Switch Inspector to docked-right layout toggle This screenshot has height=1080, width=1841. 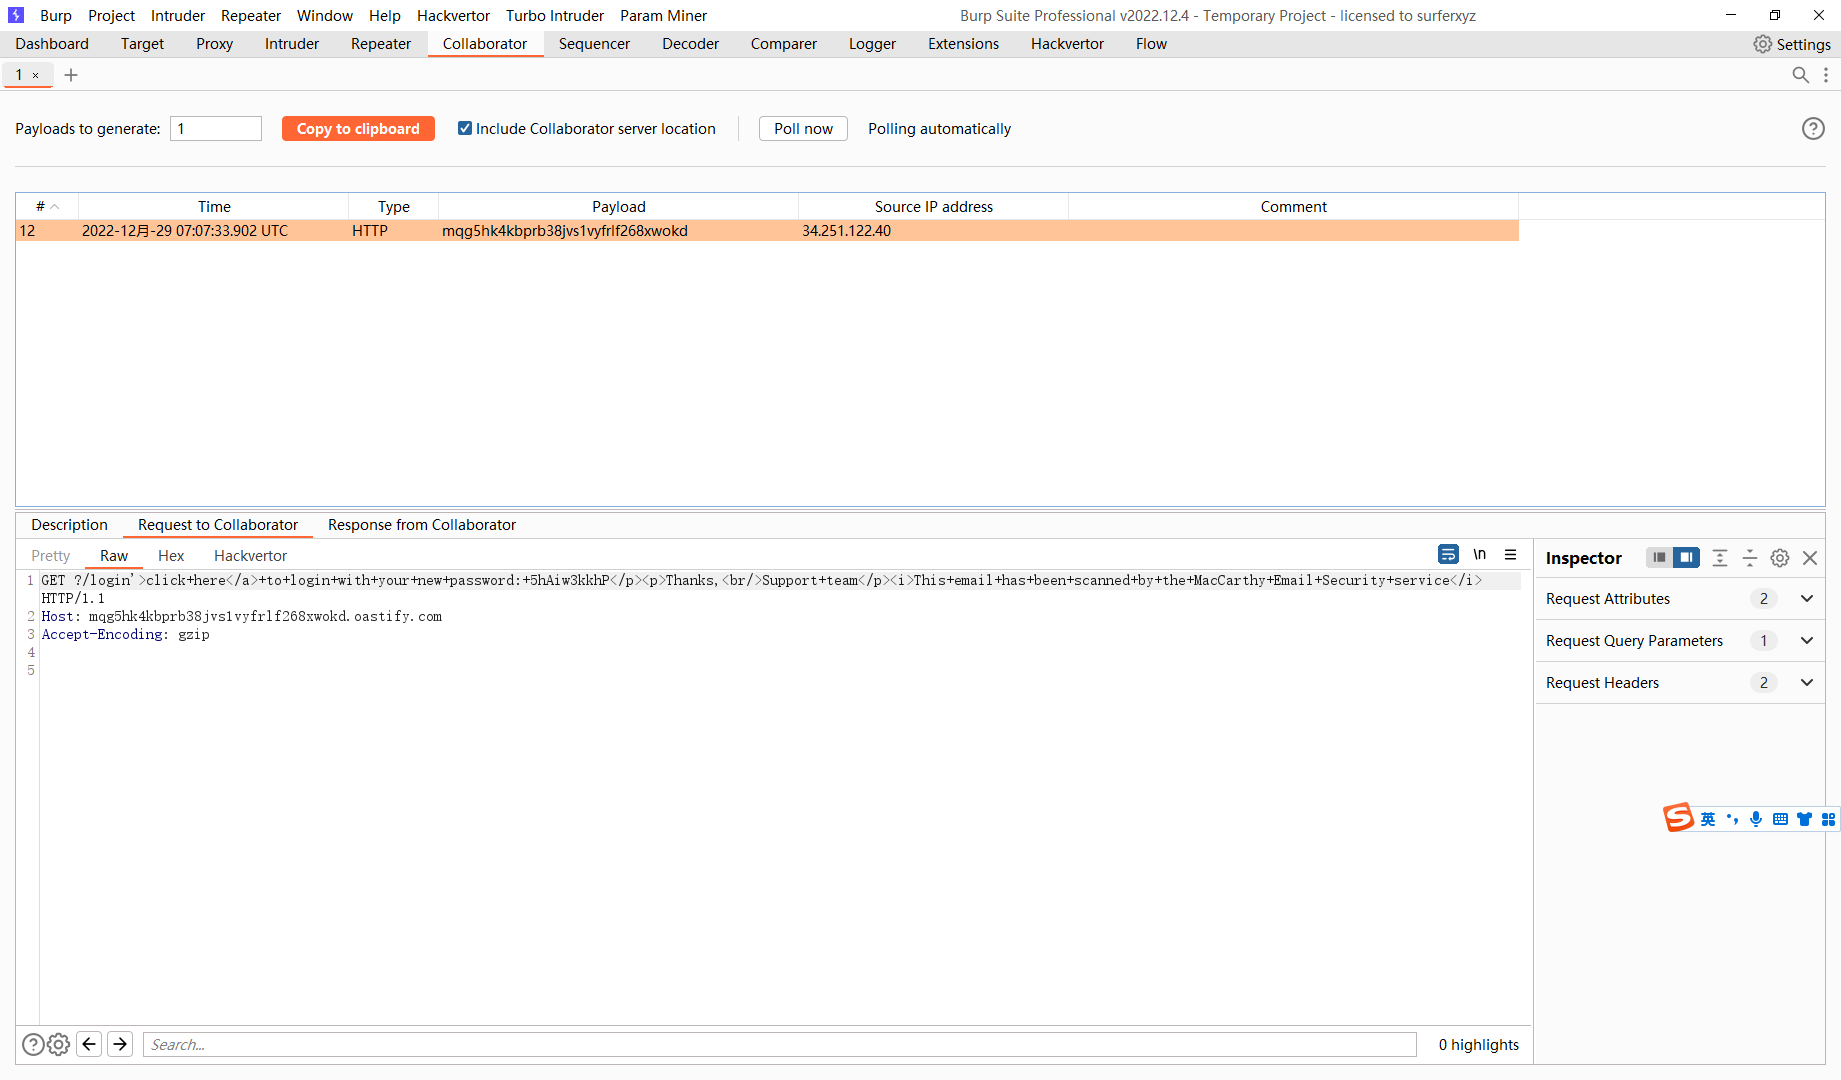pos(1687,558)
